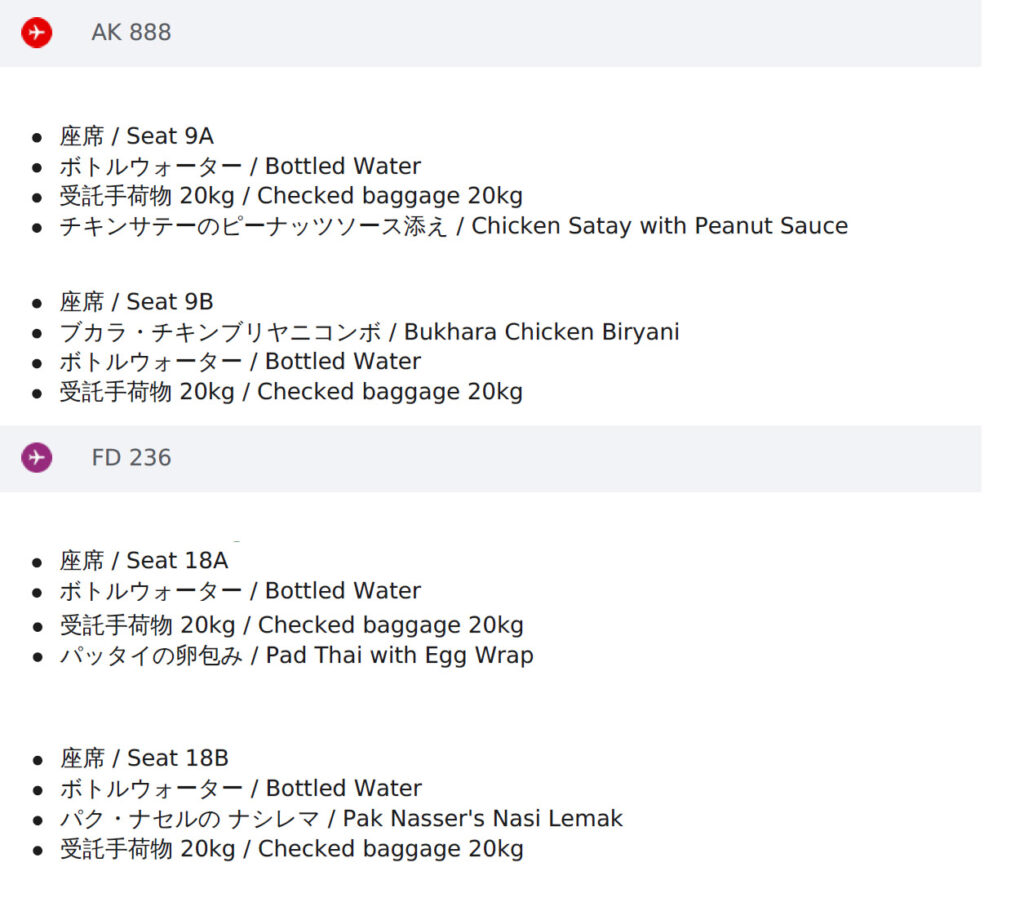This screenshot has height=898, width=1024.
Task: Click the Seat 18A entry
Action: point(144,560)
